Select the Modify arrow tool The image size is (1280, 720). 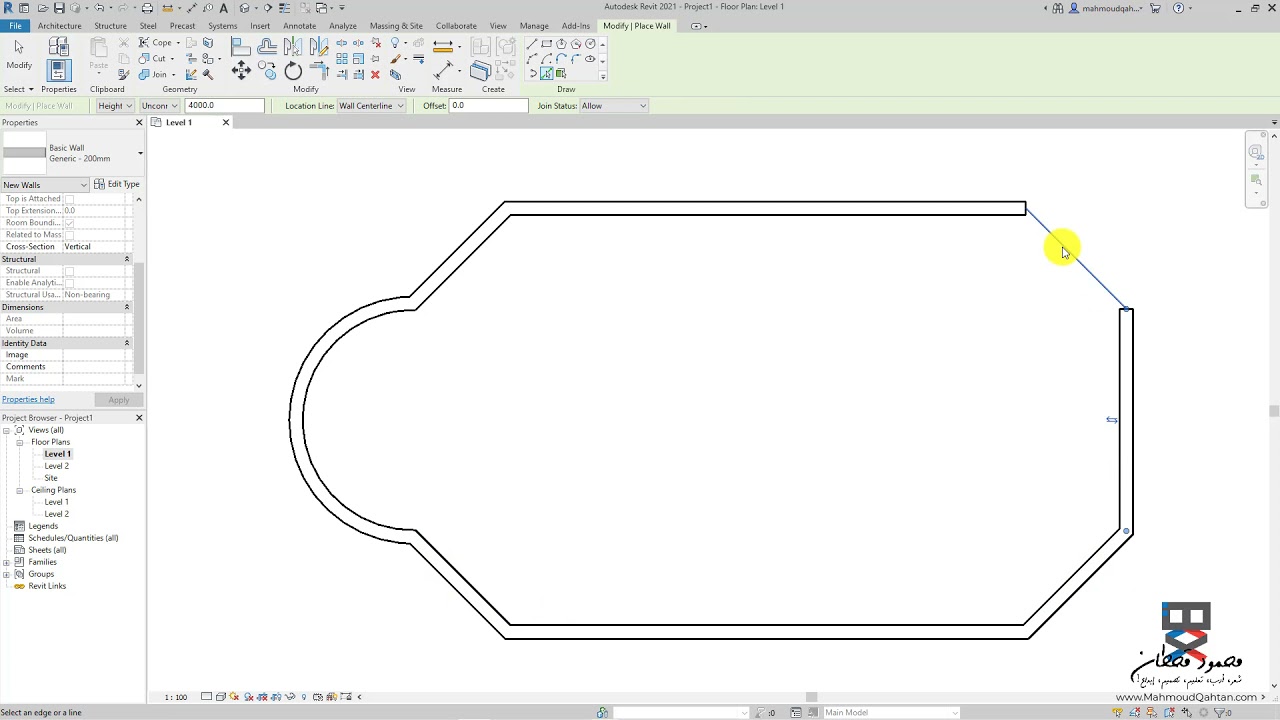[19, 48]
